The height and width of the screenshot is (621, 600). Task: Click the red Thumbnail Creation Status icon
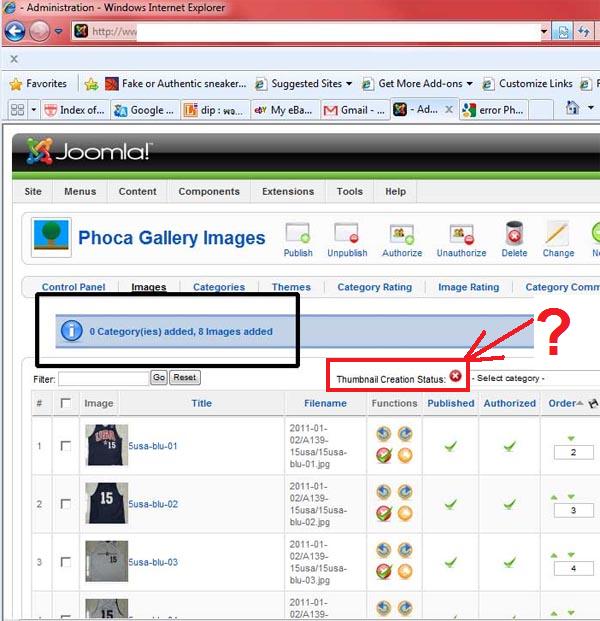[456, 376]
